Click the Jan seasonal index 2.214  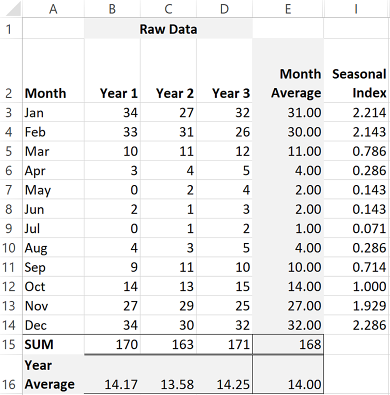click(357, 113)
